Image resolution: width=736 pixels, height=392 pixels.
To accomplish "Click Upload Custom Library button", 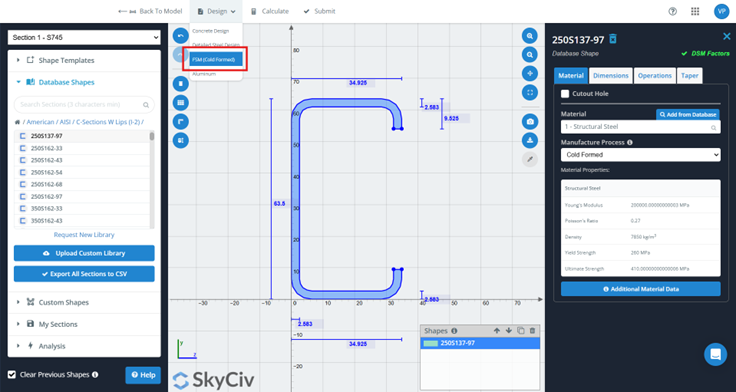I will 84,253.
